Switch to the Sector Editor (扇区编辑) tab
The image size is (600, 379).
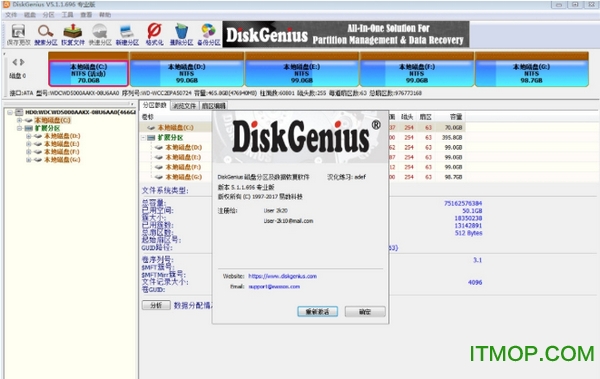[214, 106]
